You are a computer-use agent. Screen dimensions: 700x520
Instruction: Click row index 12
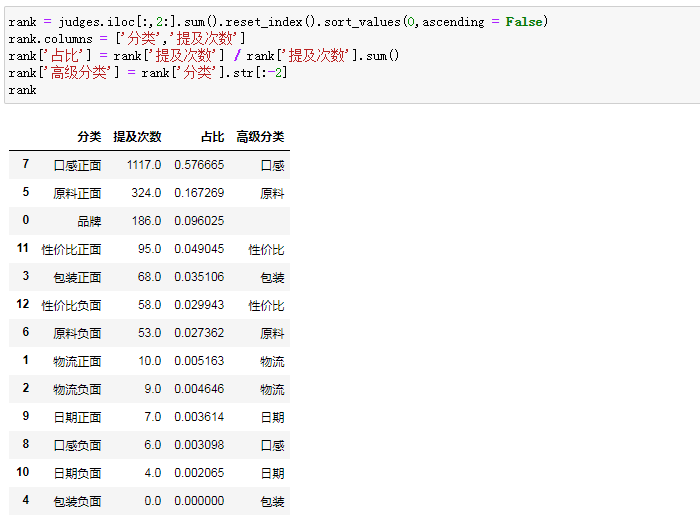click(23, 304)
